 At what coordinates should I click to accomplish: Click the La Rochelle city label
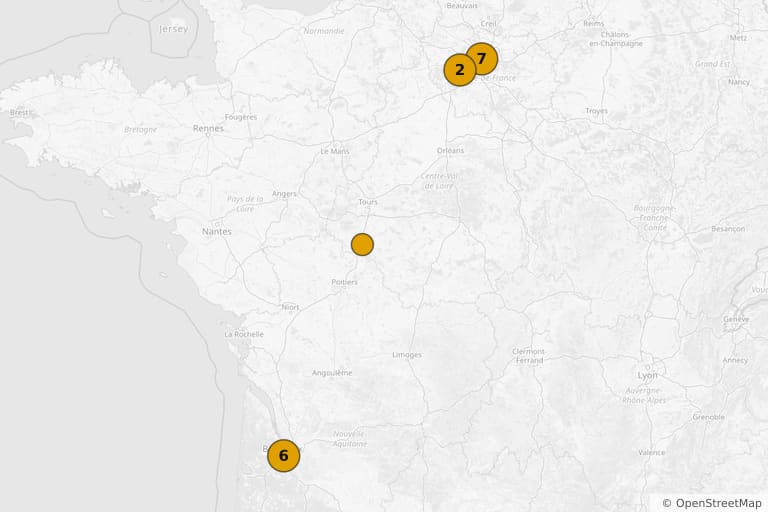[244, 334]
